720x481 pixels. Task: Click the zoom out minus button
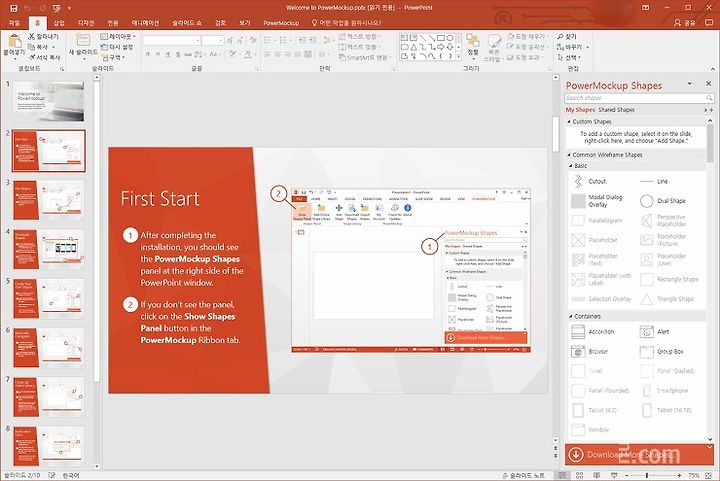tap(626, 475)
